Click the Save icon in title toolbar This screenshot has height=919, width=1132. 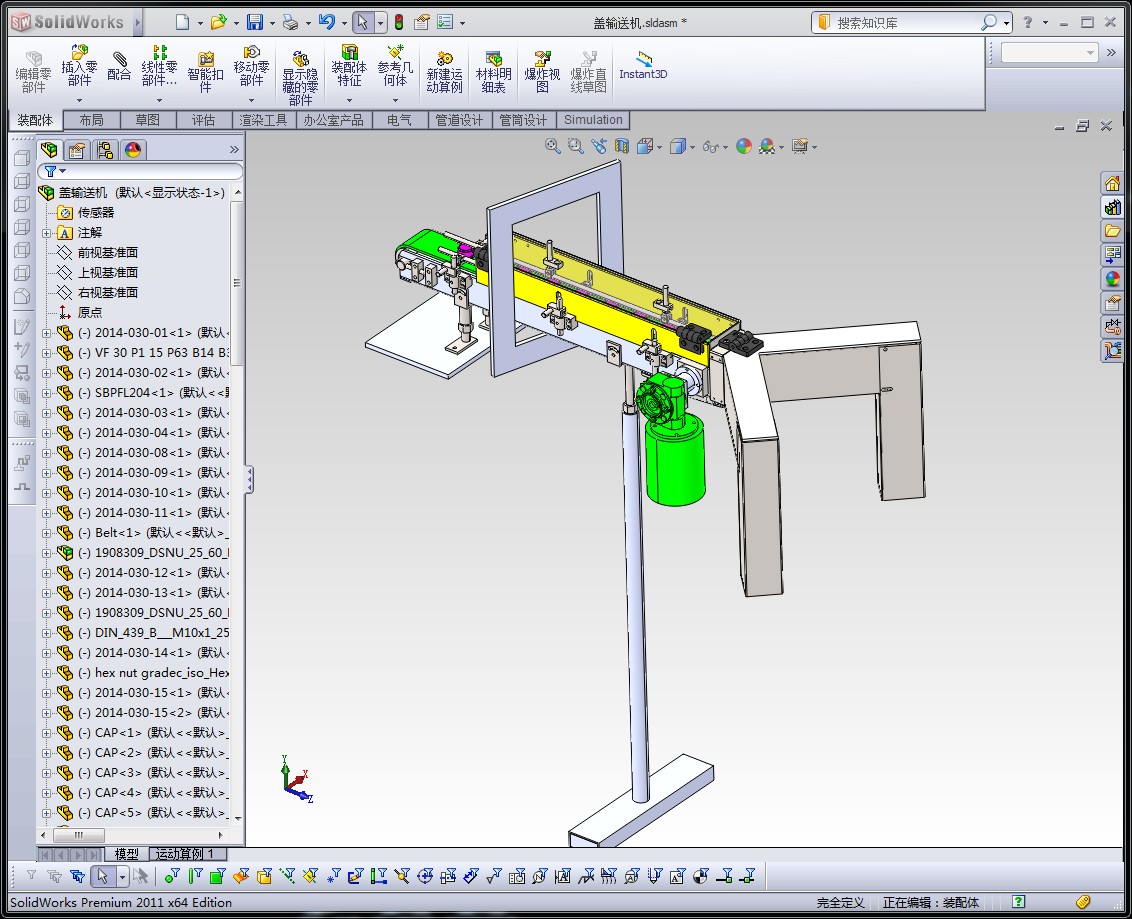click(x=255, y=22)
